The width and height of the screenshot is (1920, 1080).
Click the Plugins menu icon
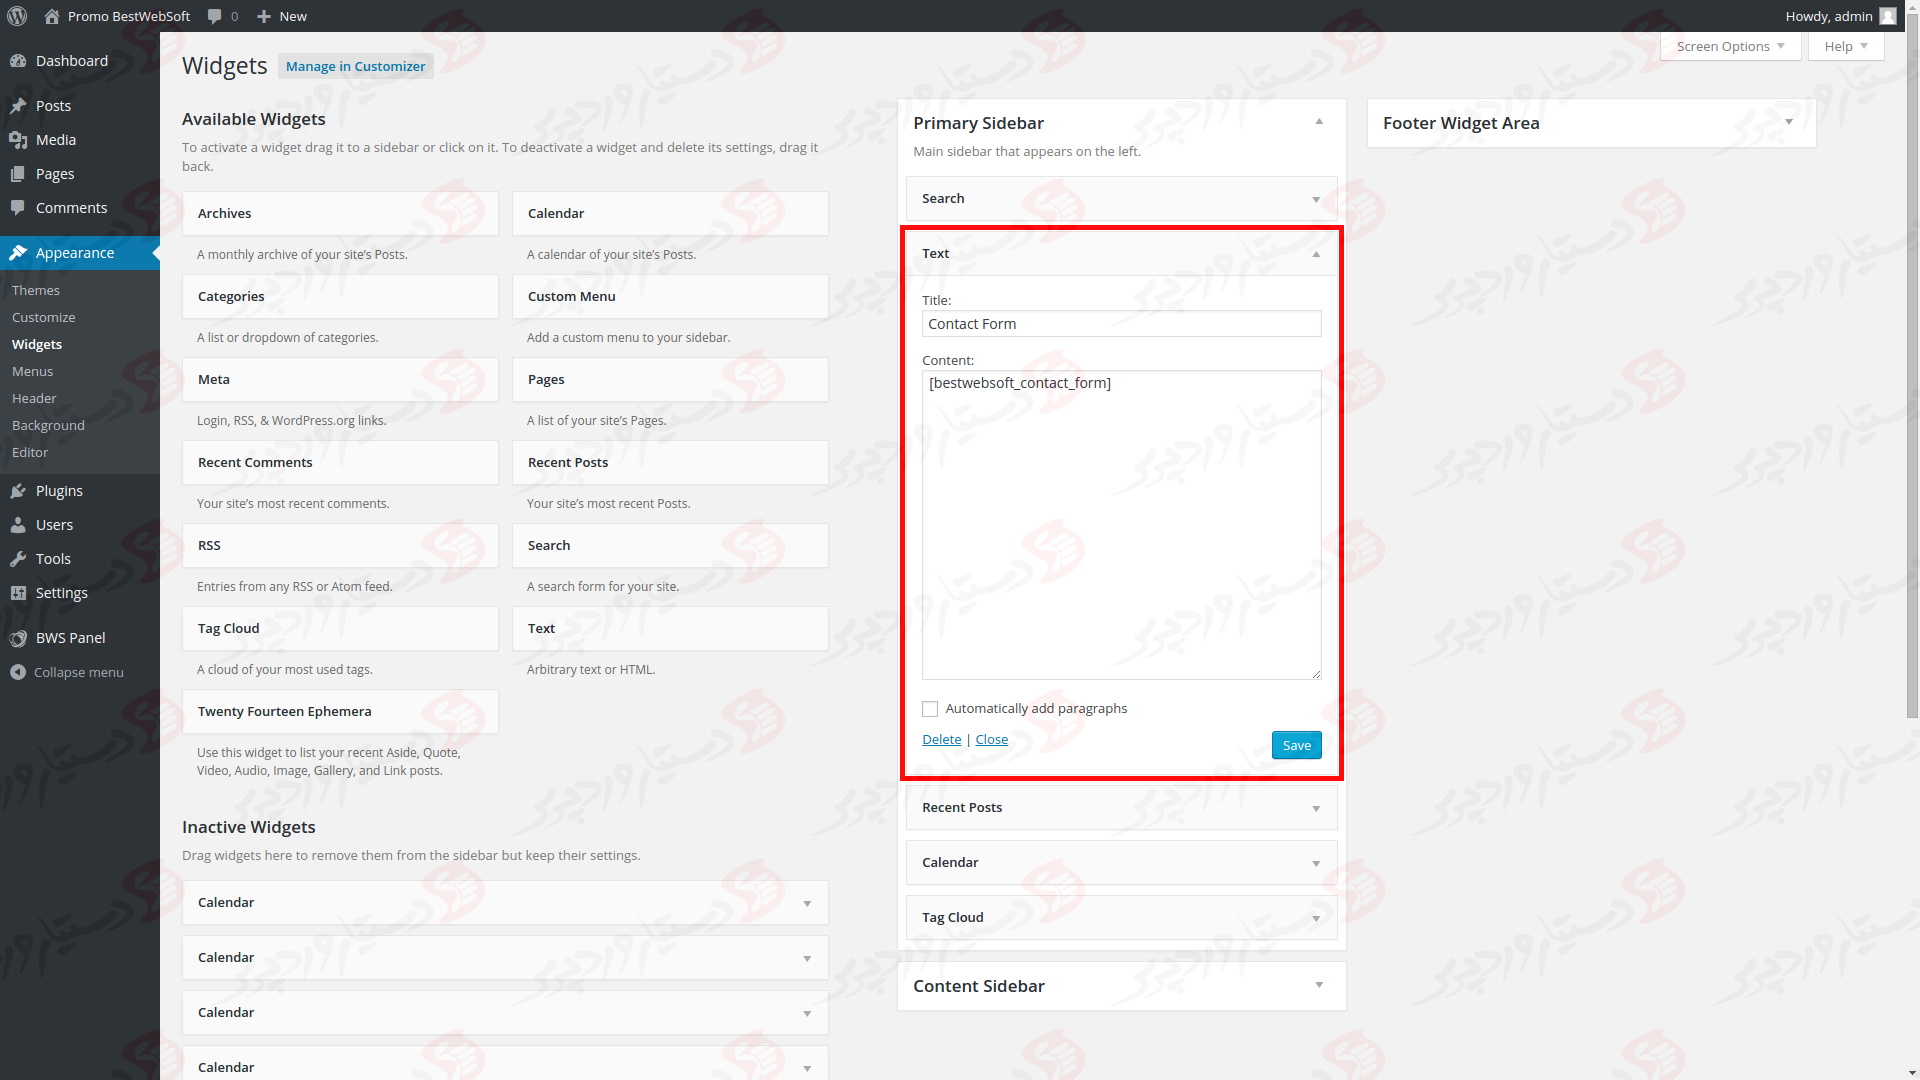[x=18, y=491]
